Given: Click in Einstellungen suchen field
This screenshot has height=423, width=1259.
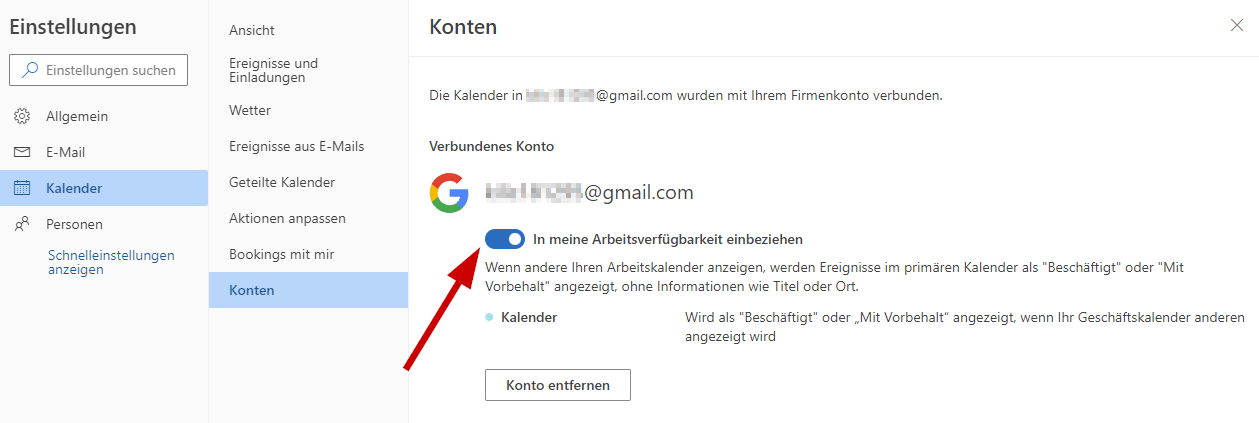Looking at the screenshot, I should [x=98, y=70].
